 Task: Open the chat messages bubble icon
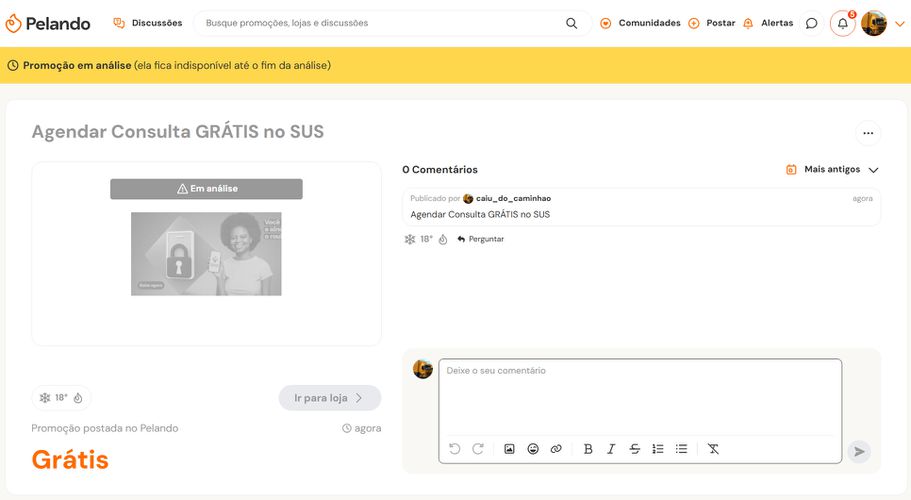click(812, 23)
